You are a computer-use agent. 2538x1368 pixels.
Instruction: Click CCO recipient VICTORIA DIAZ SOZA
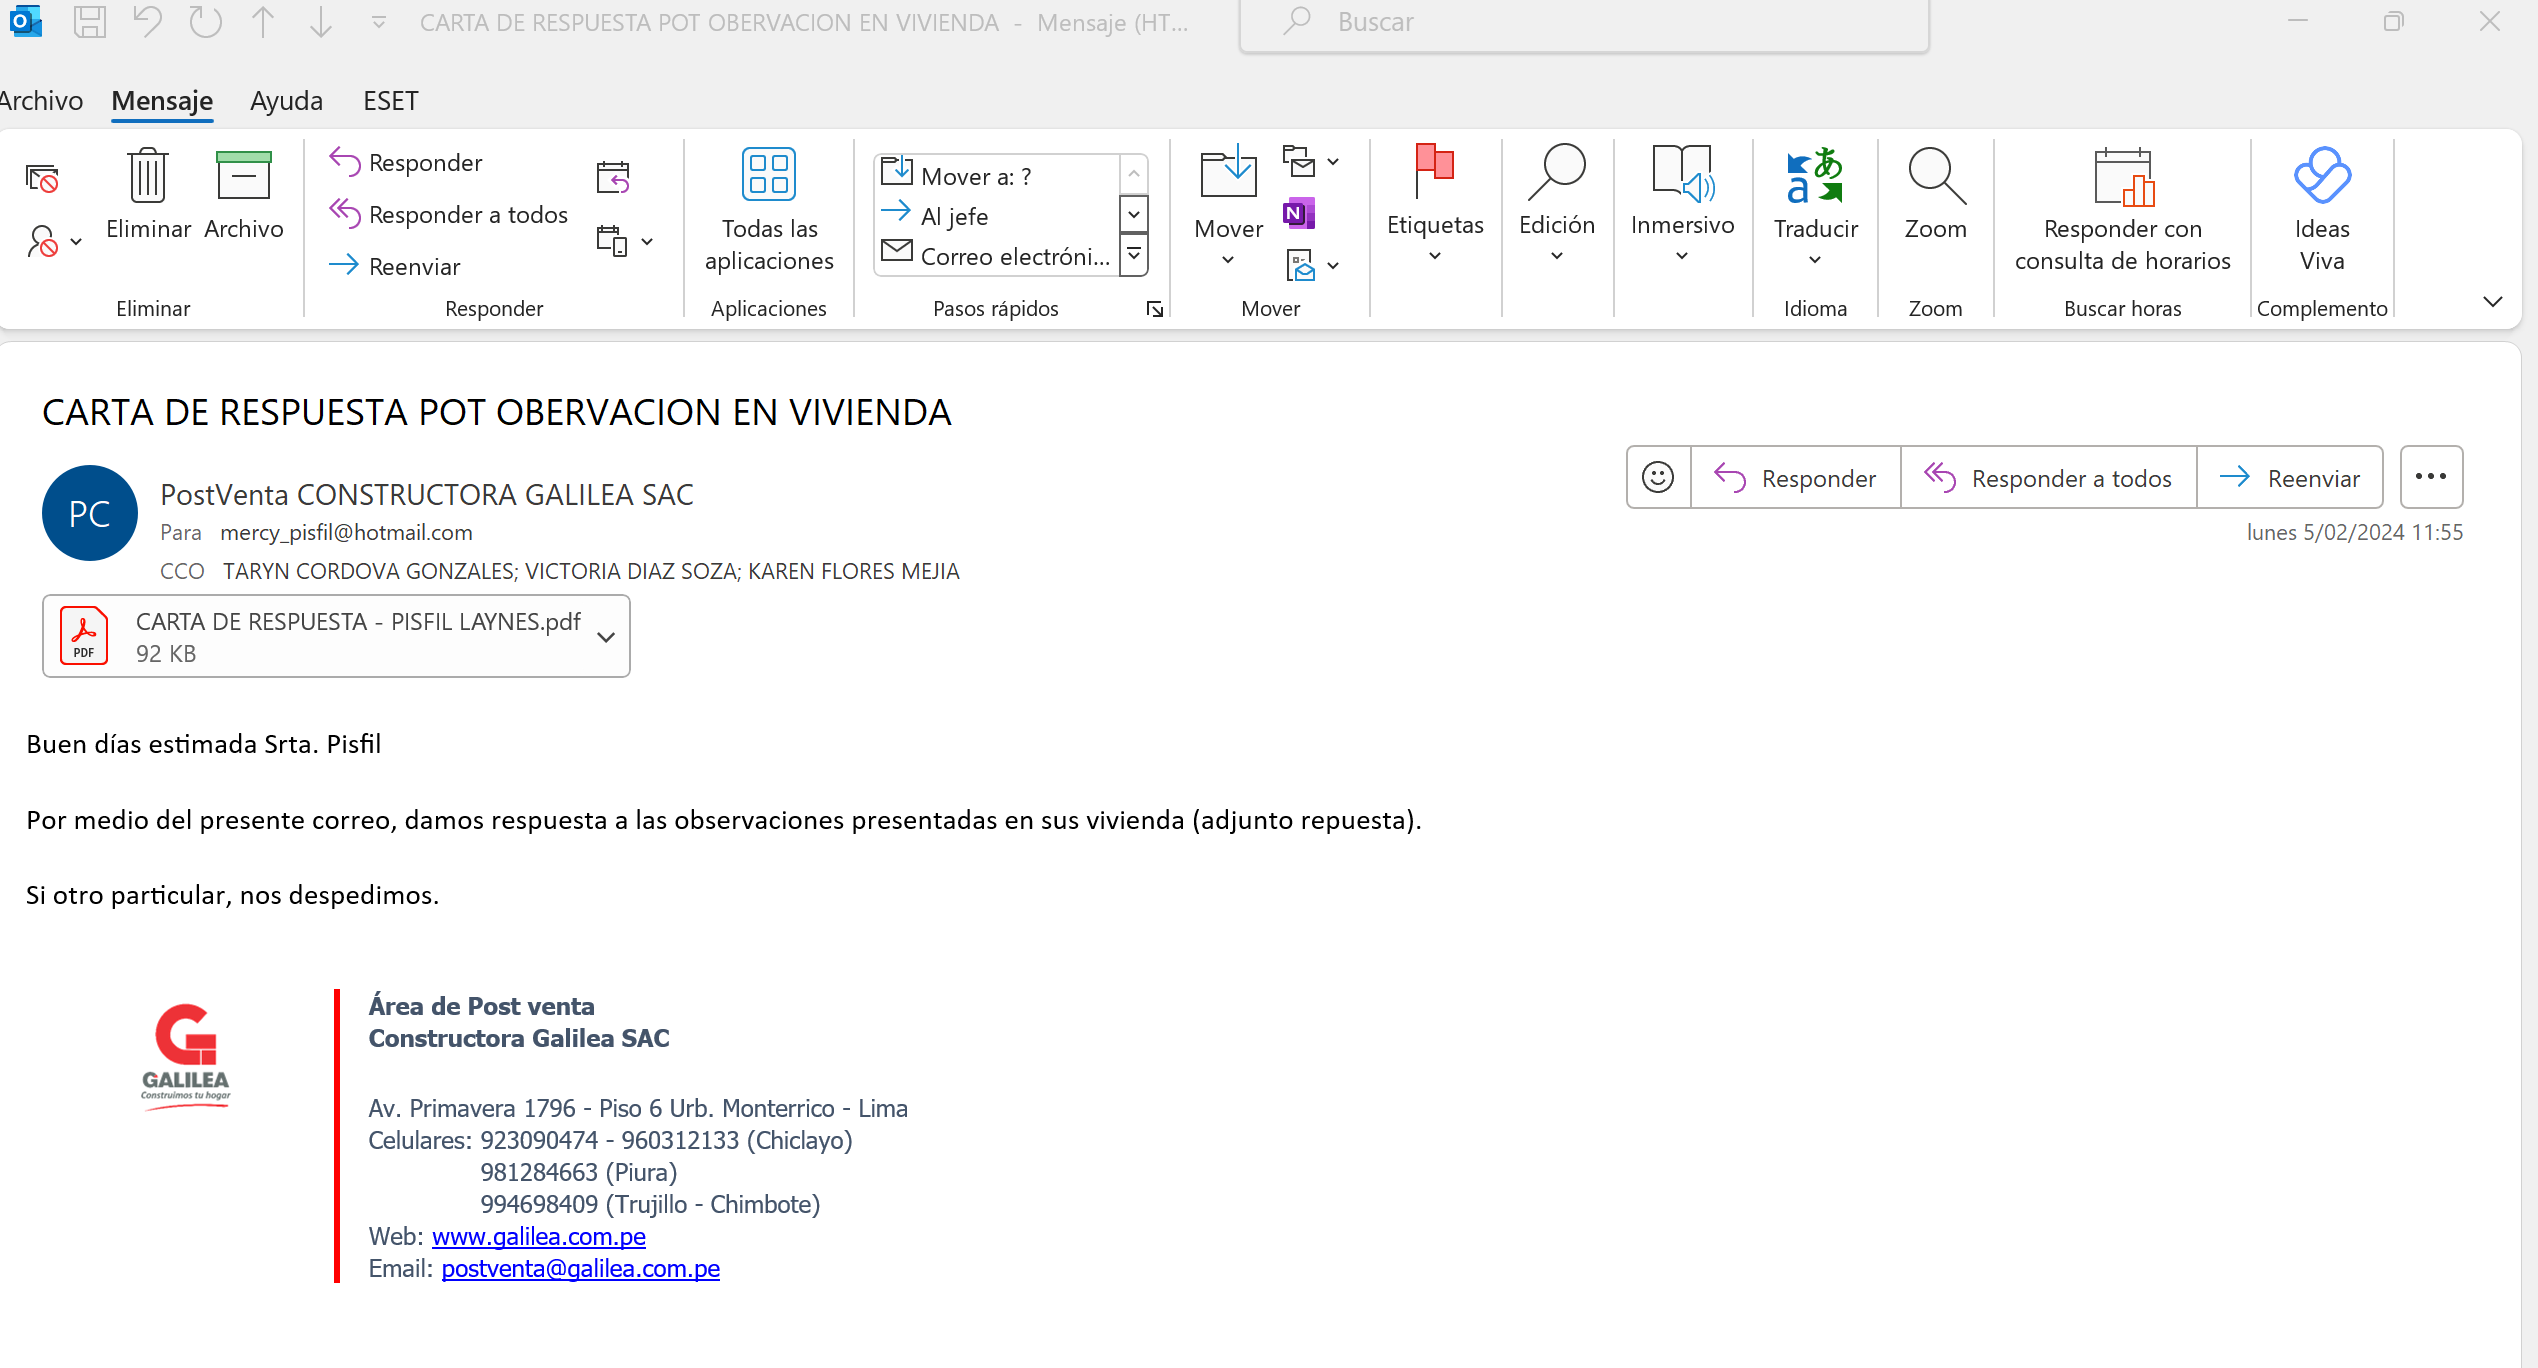pyautogui.click(x=631, y=572)
